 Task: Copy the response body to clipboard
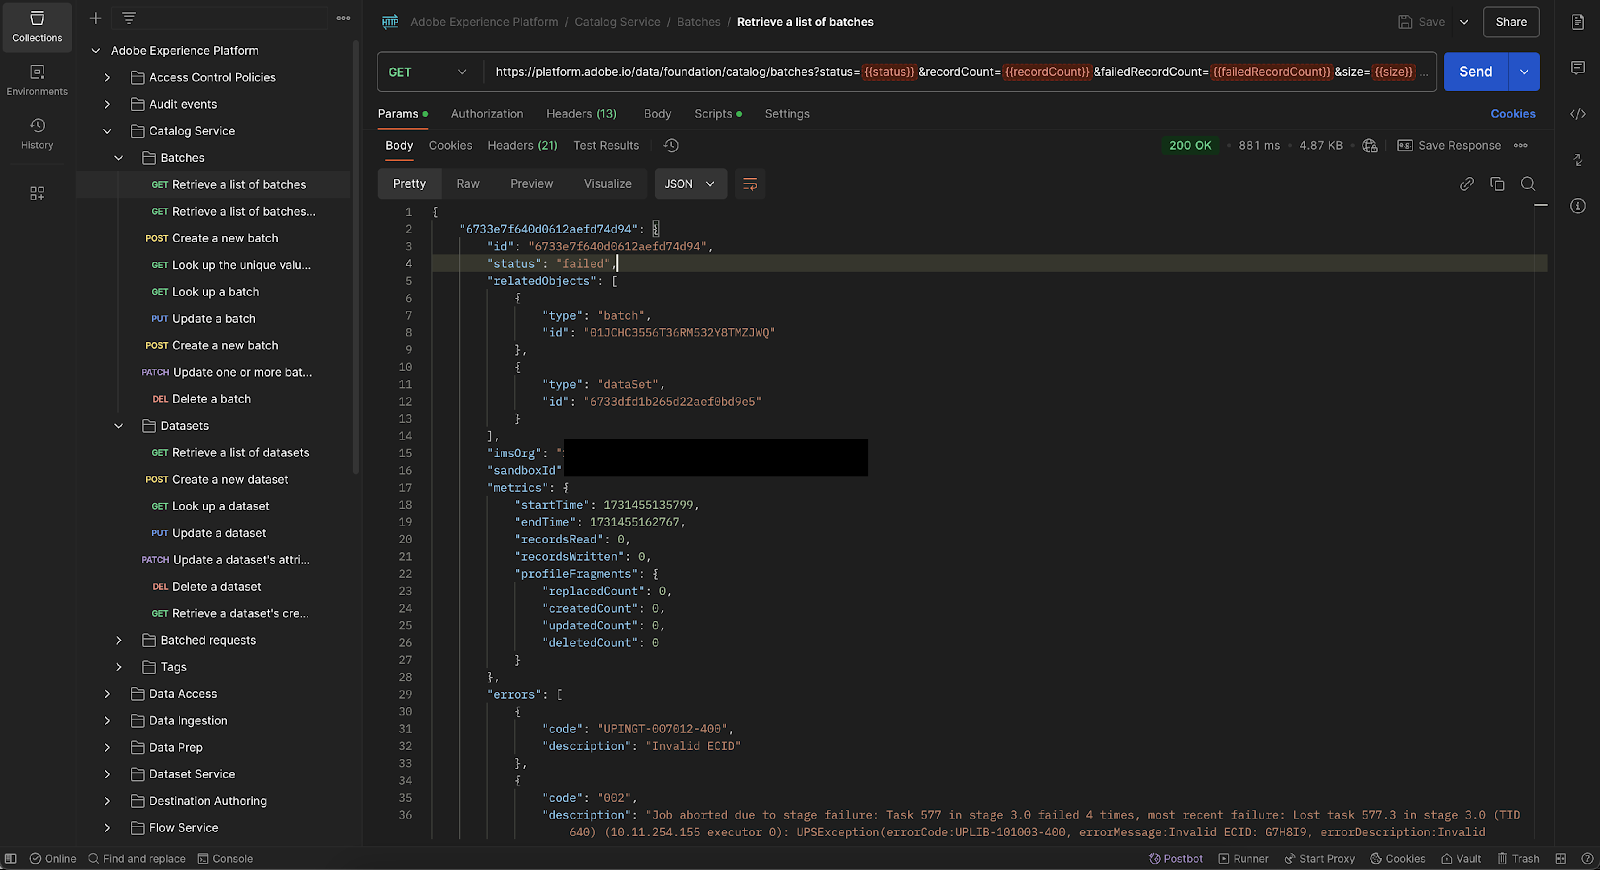(x=1497, y=184)
